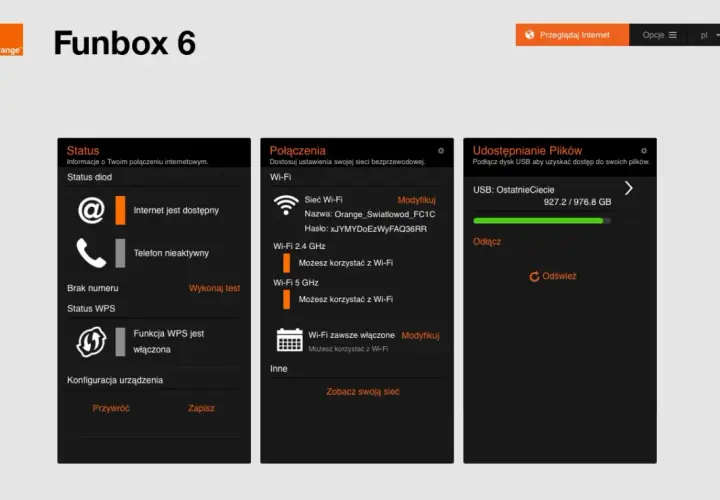Click the Odśwież refresh link

[553, 276]
